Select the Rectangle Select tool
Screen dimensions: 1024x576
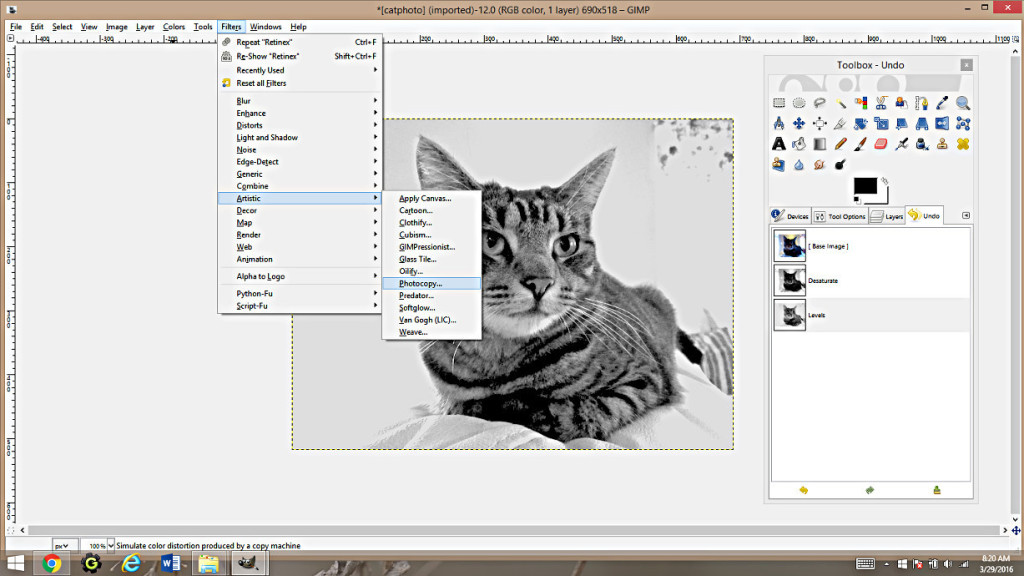pyautogui.click(x=779, y=103)
